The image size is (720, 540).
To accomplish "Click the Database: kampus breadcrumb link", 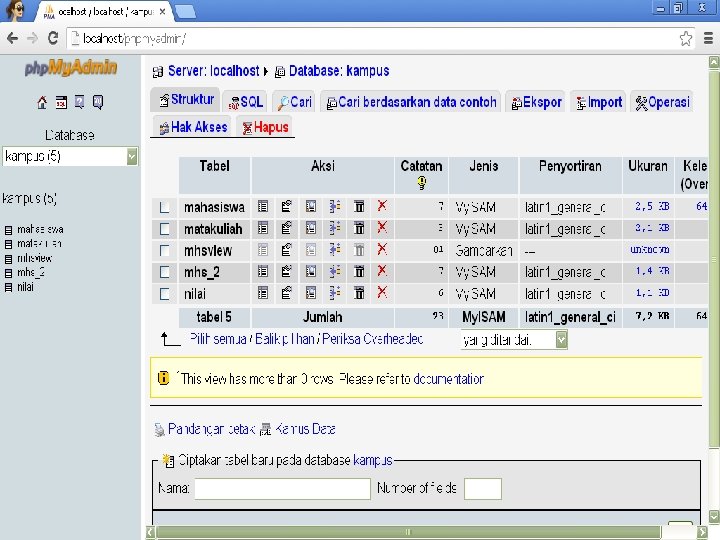I will tap(339, 71).
